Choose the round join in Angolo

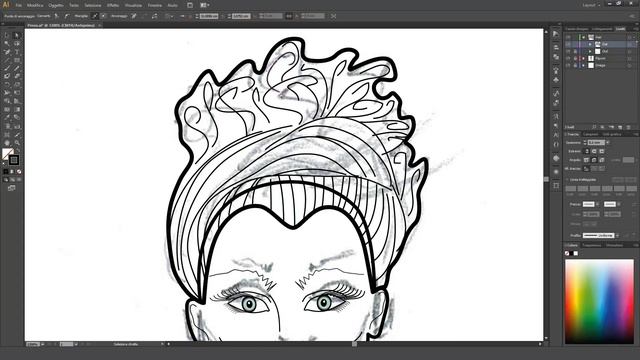[x=594, y=160]
